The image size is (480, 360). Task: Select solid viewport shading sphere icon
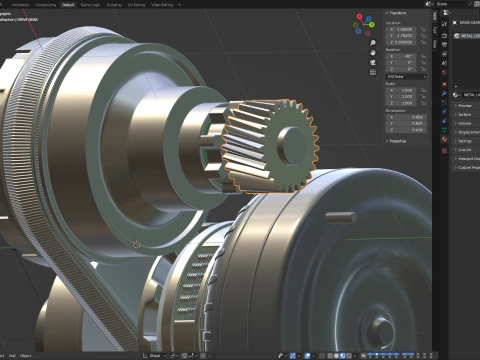pyautogui.click(x=336, y=356)
